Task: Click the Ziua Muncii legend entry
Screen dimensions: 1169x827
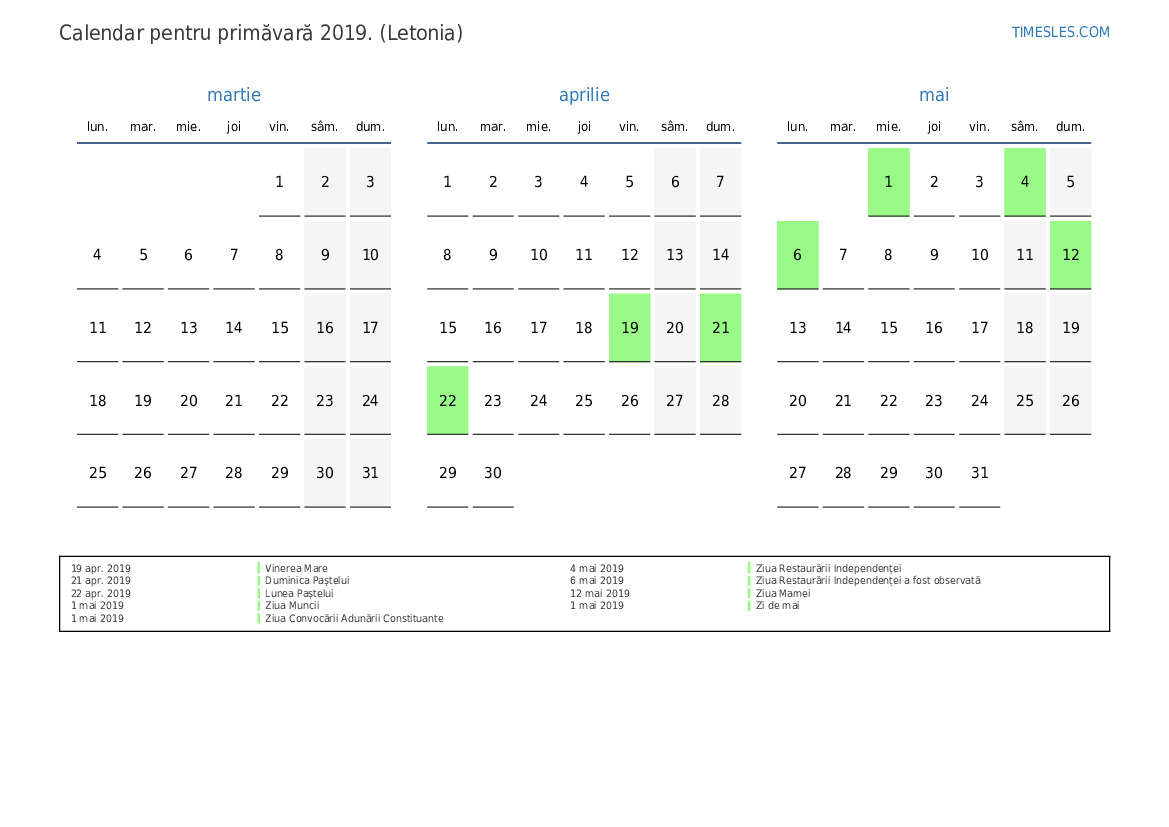Action: pyautogui.click(x=292, y=606)
